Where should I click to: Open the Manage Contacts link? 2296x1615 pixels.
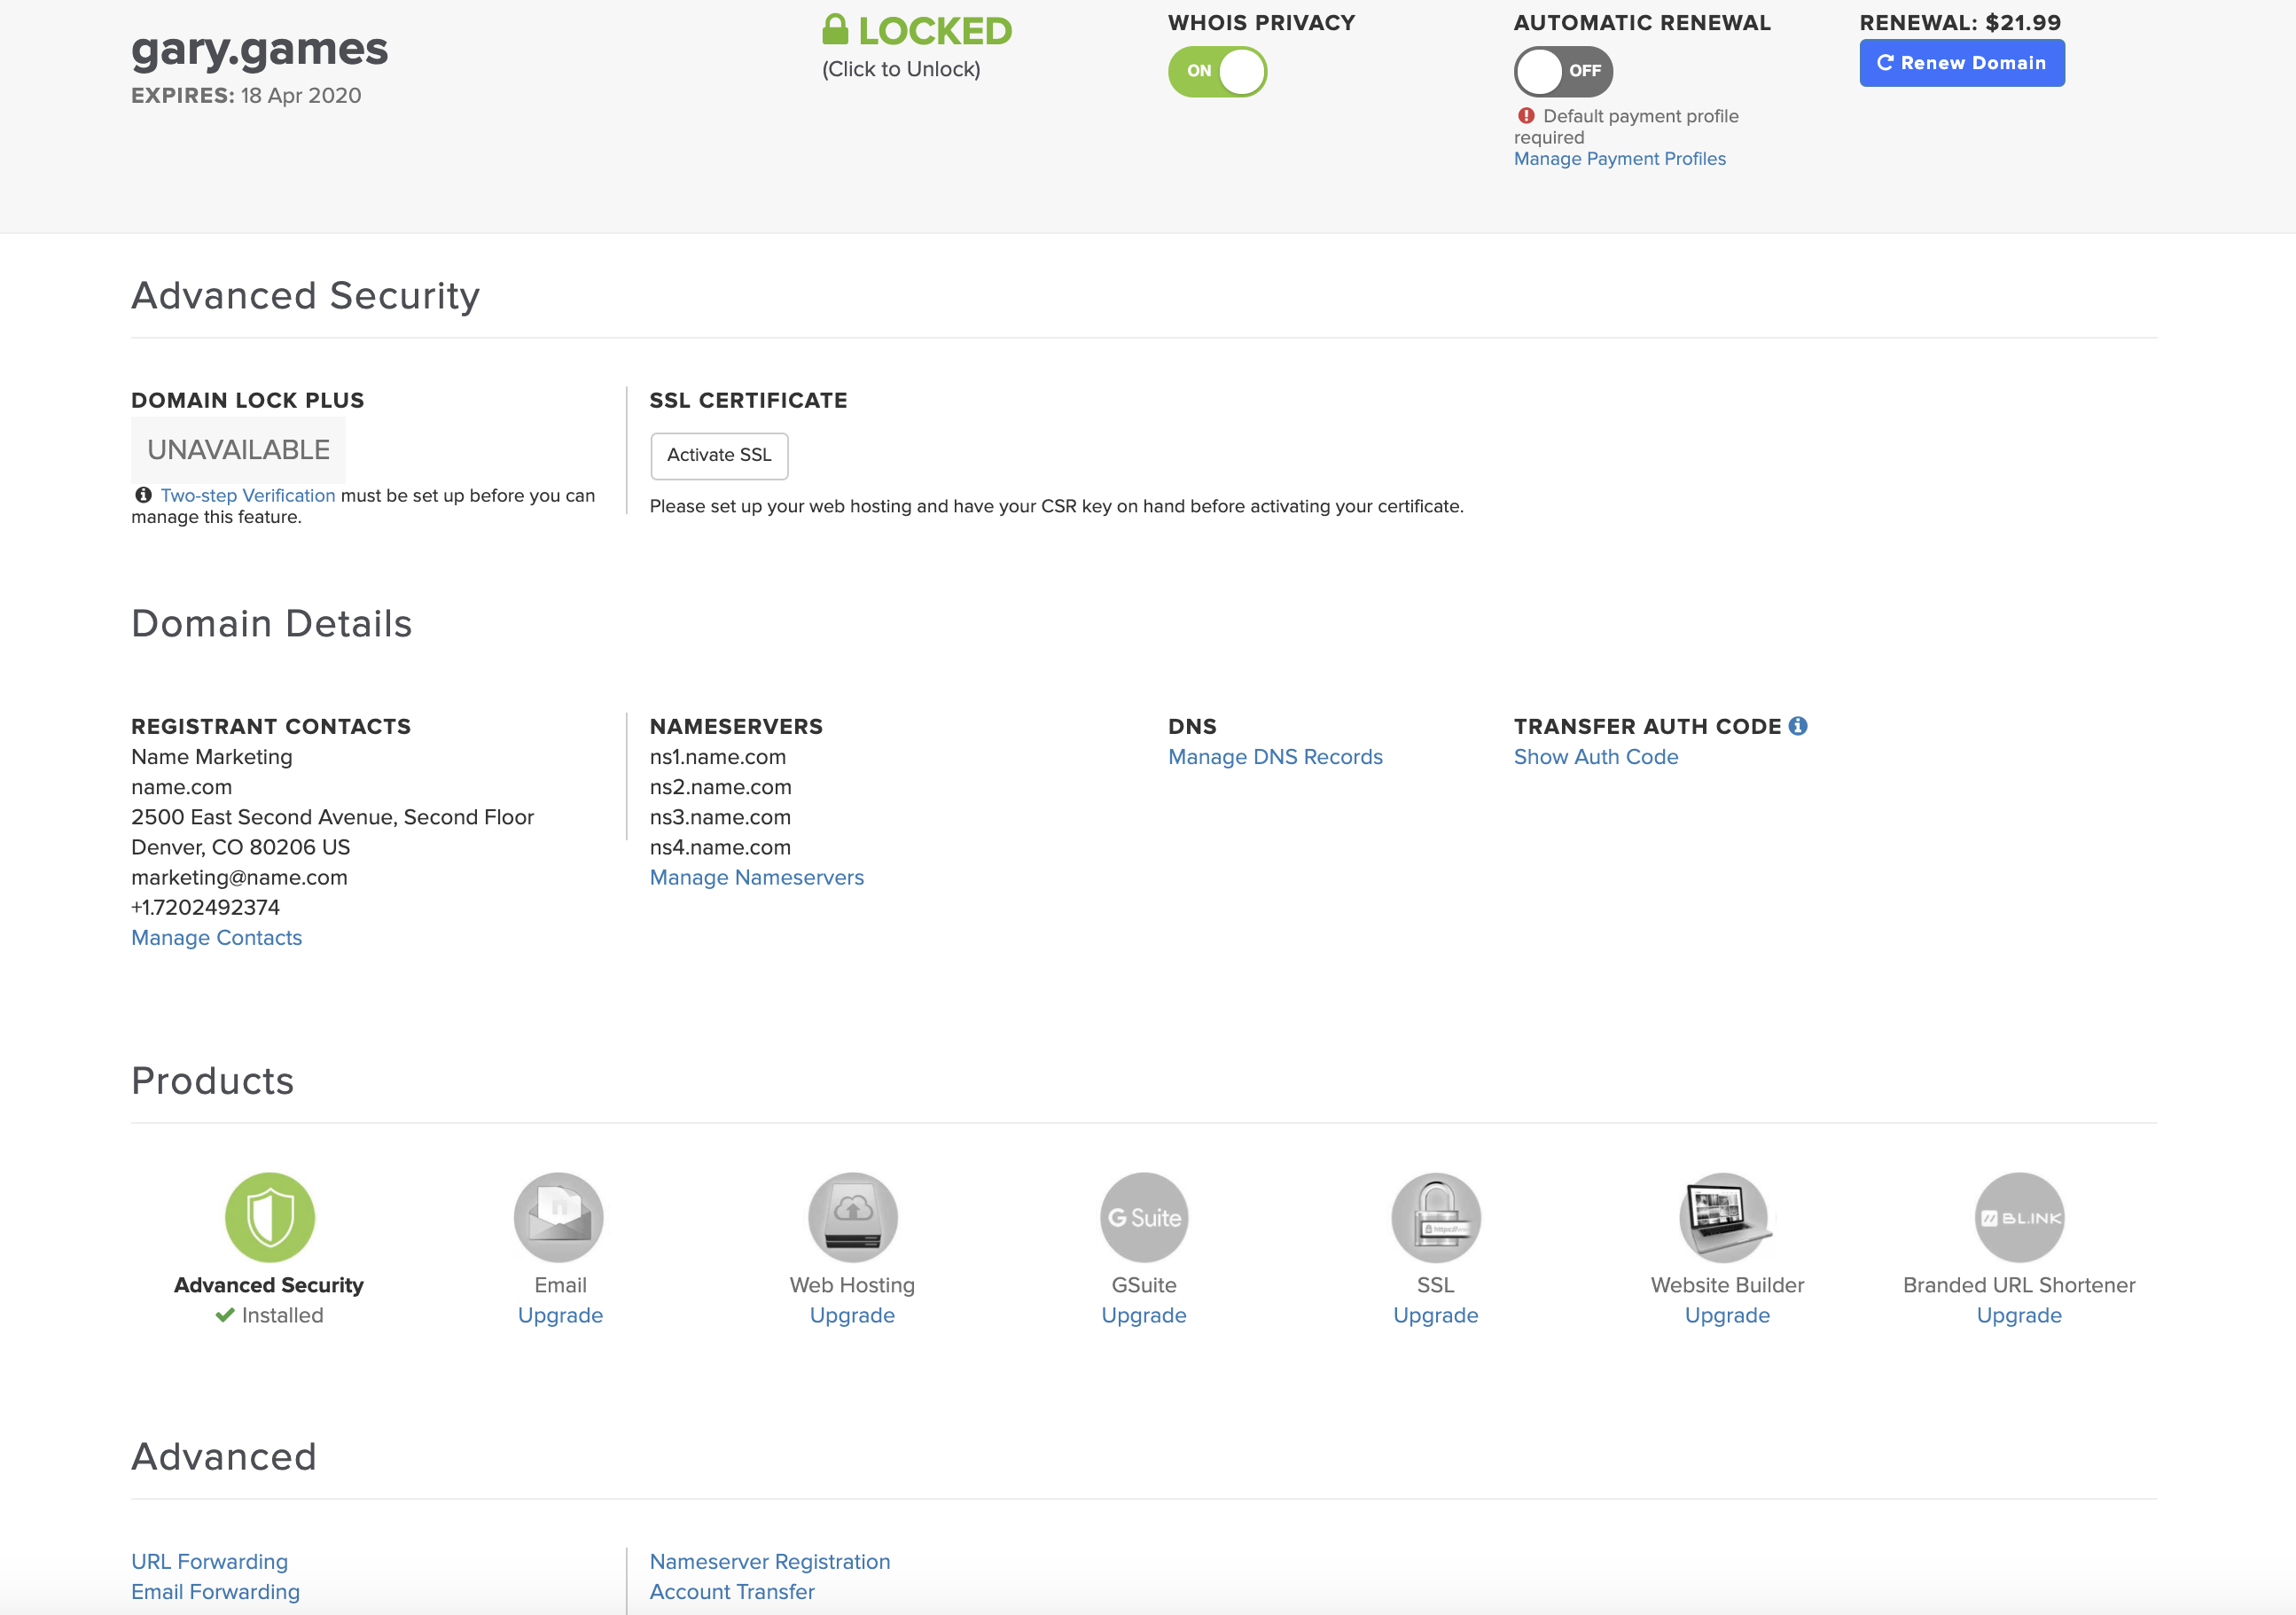[216, 937]
